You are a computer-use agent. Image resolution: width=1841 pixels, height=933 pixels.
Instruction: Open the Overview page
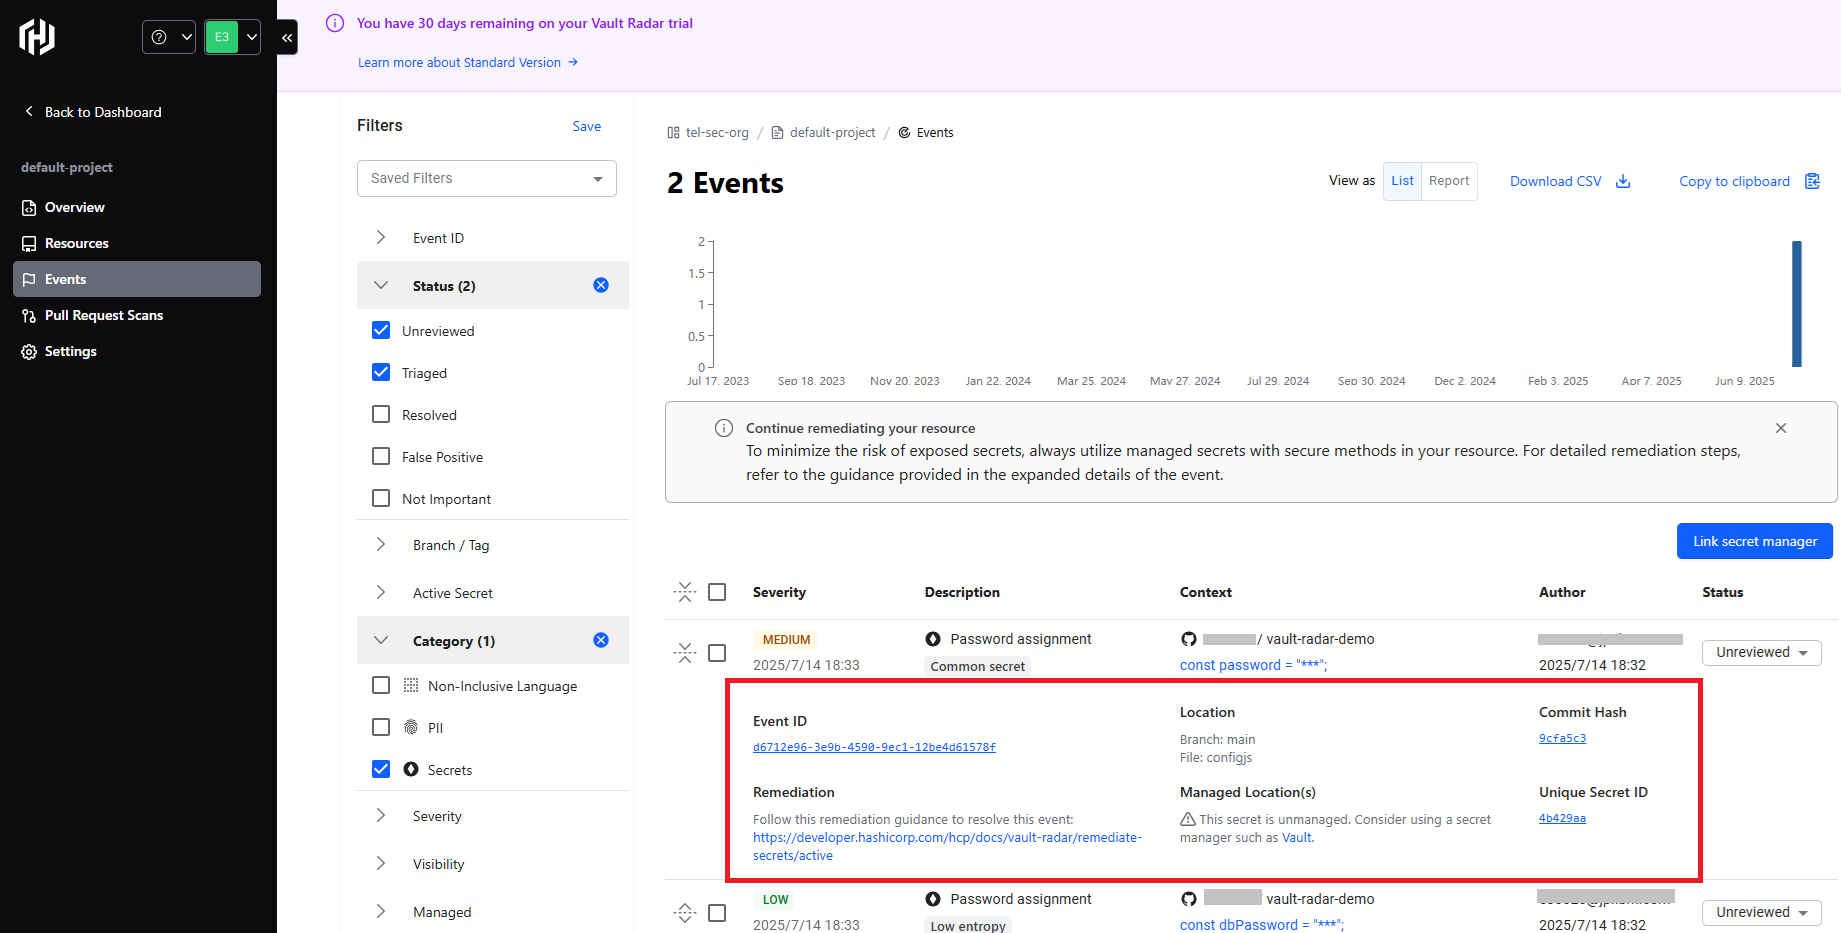(x=137, y=207)
